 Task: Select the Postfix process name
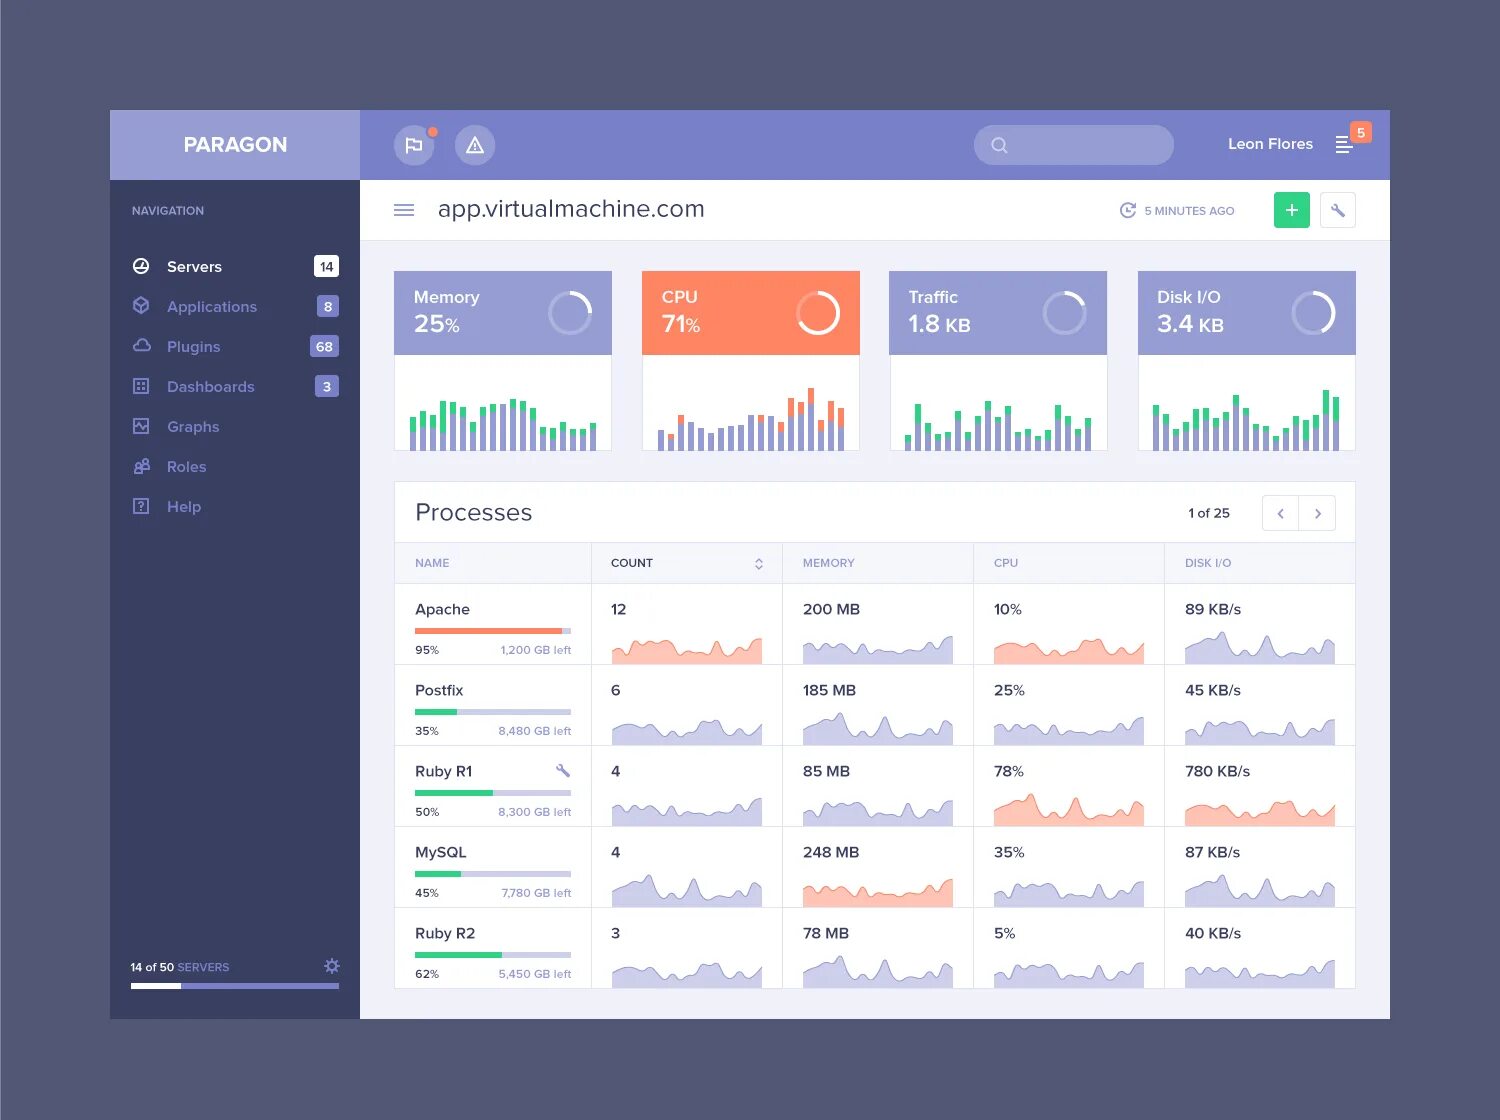click(439, 690)
